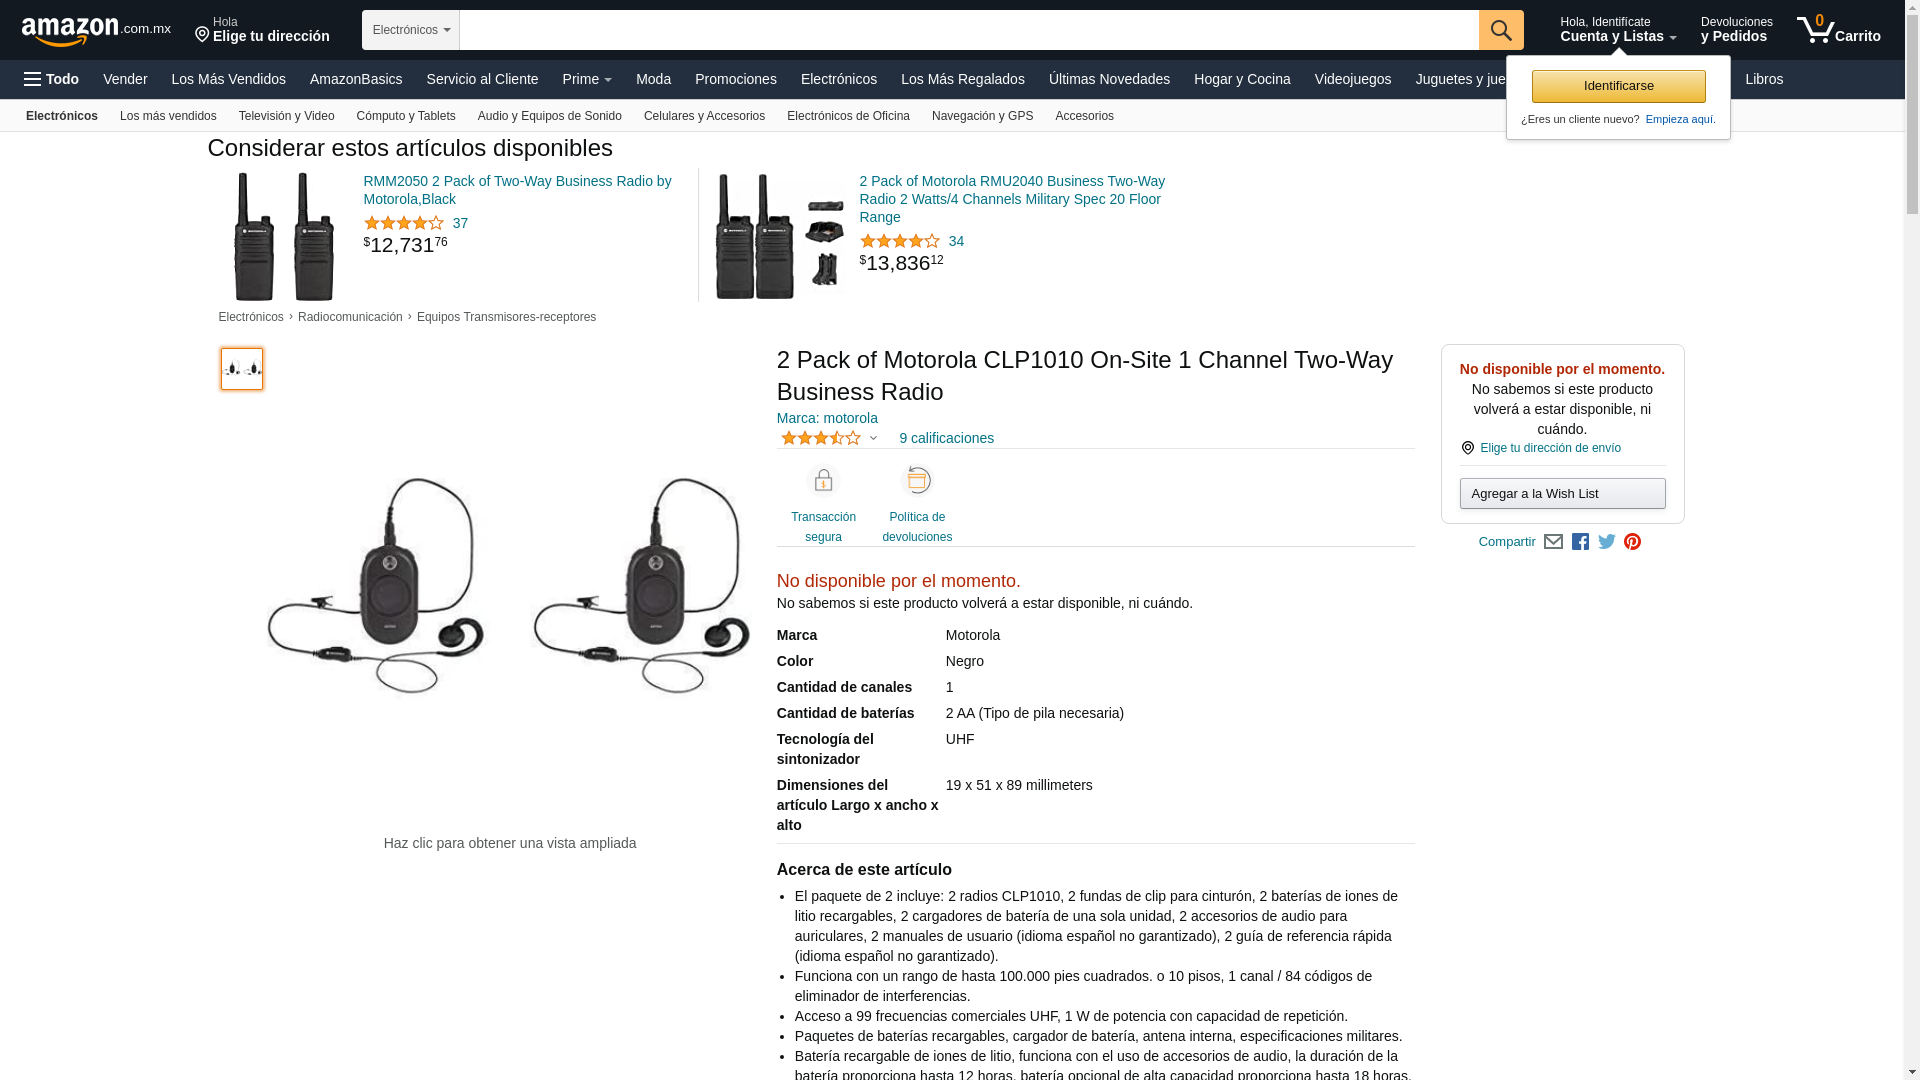Open the Todo hamburger menu
Image resolution: width=1920 pixels, height=1080 pixels.
click(x=51, y=79)
